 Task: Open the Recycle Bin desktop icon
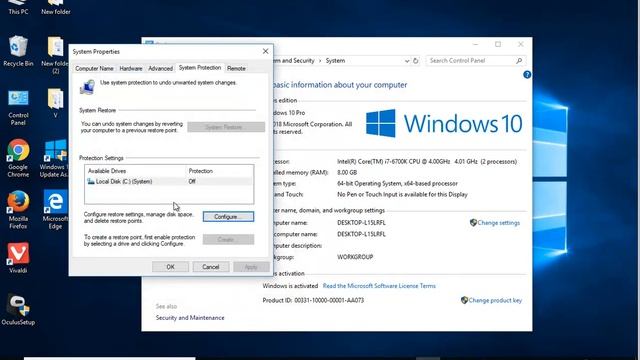pyautogui.click(x=18, y=51)
